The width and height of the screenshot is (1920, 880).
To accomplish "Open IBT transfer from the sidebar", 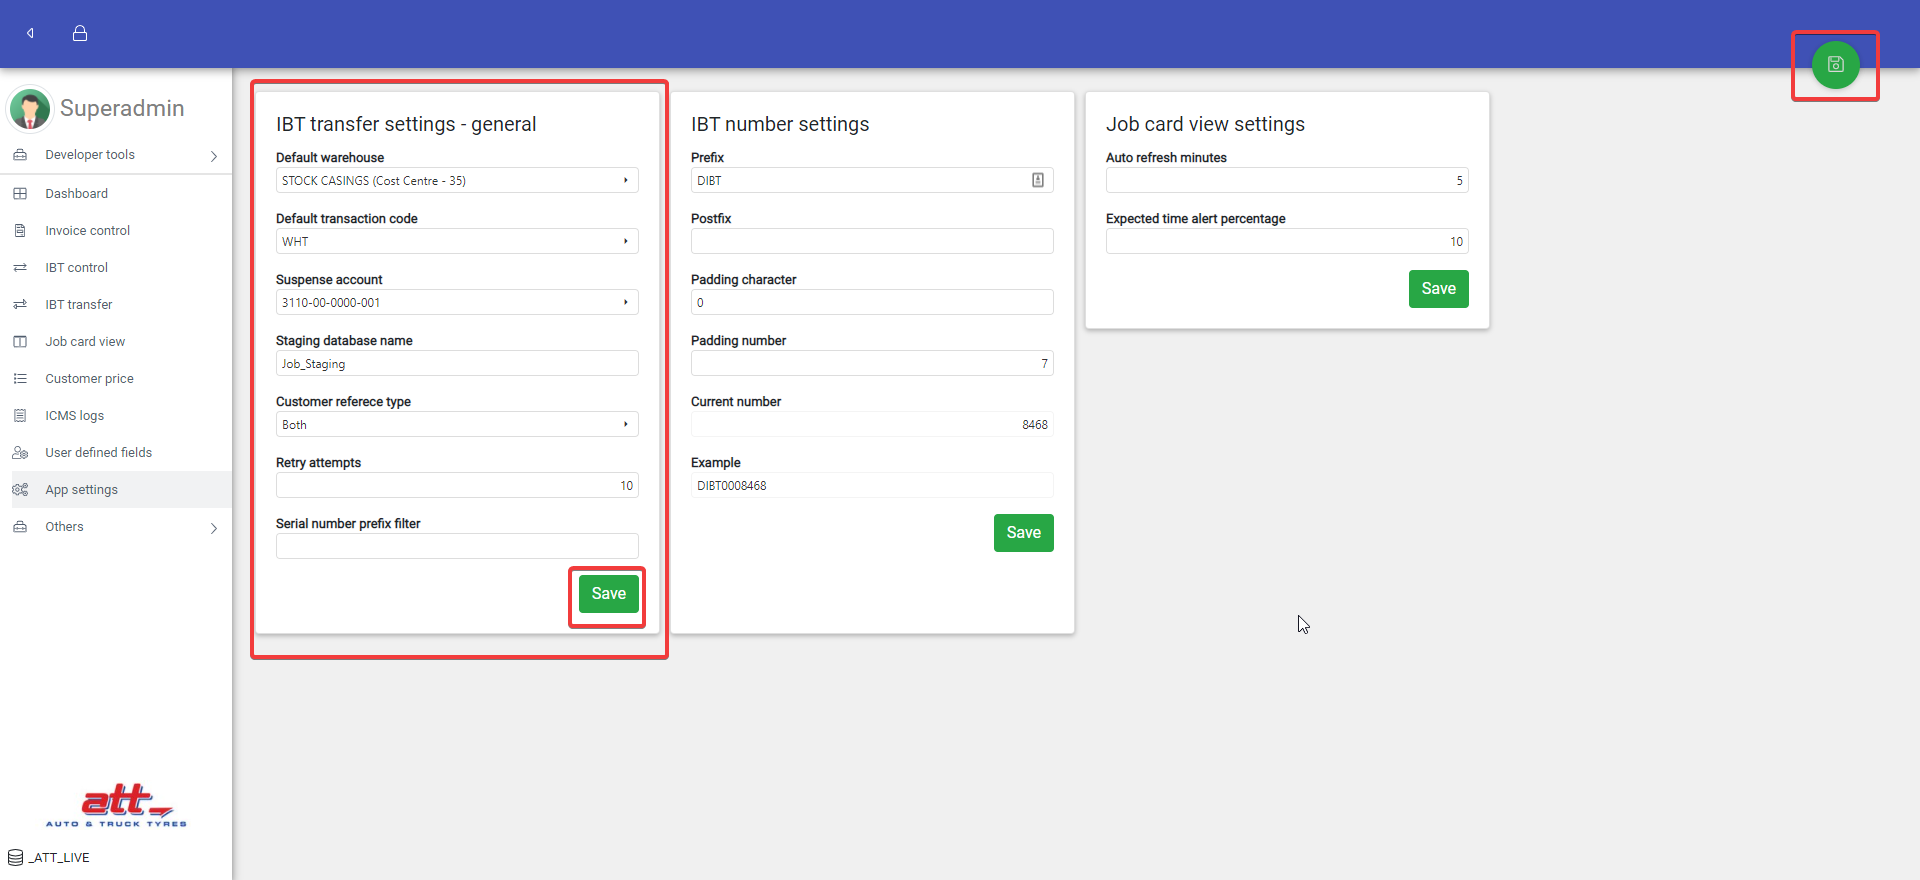I will click(x=79, y=305).
